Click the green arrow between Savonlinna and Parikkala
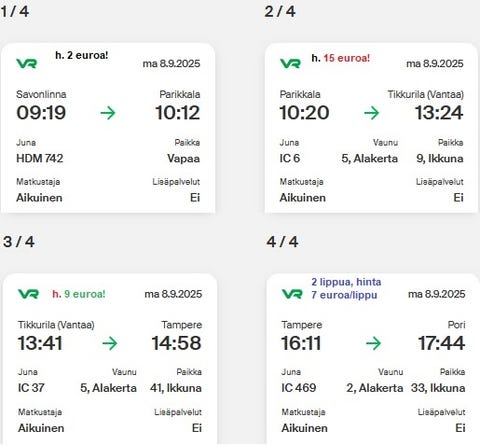This screenshot has width=480, height=445. coord(108,113)
